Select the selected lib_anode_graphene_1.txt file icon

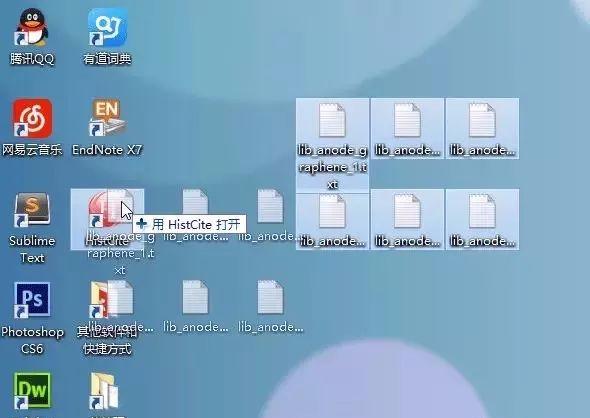[332, 120]
